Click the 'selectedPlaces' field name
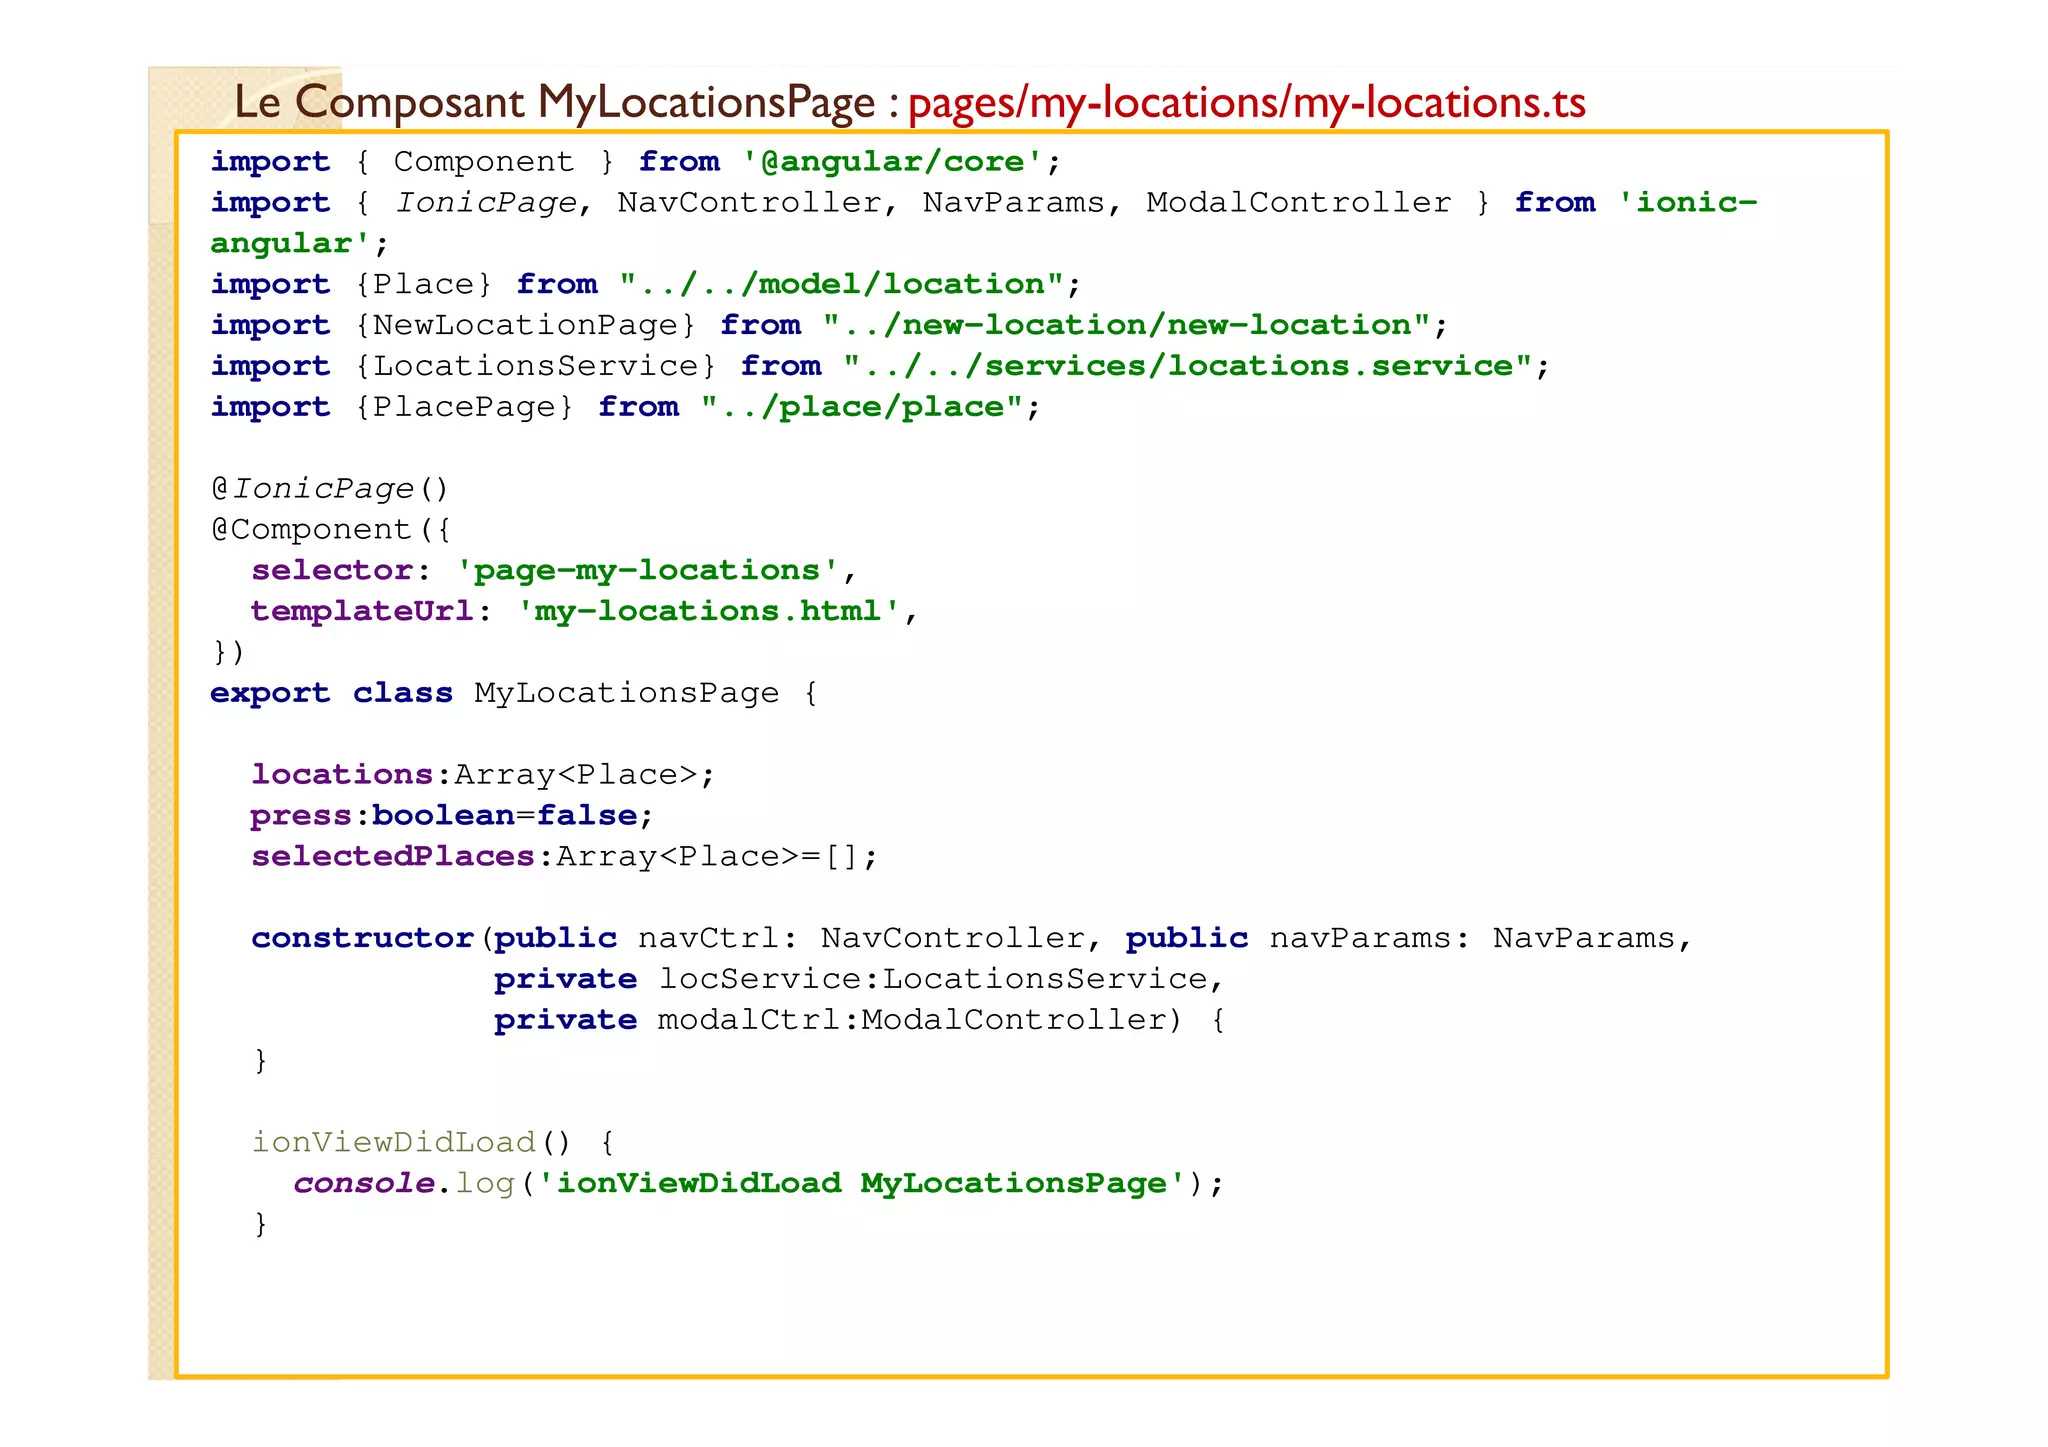The width and height of the screenshot is (2048, 1447). tap(393, 857)
